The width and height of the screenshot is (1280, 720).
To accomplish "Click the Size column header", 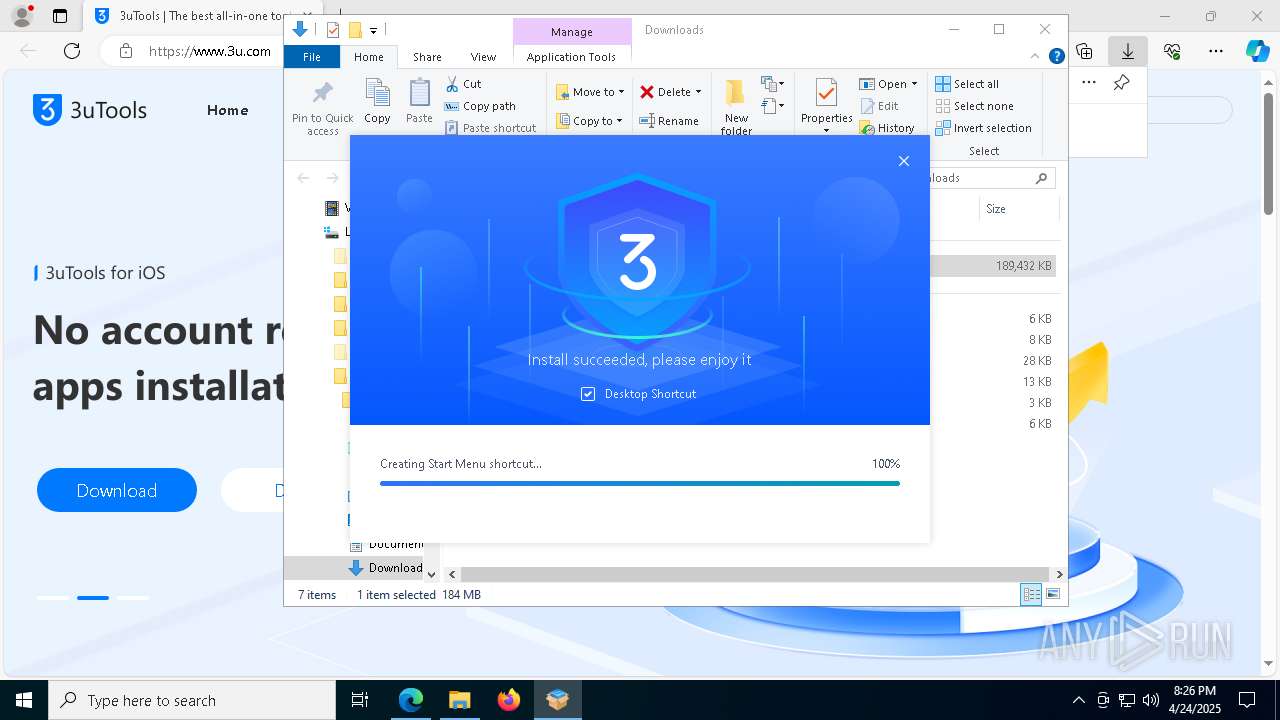I will click(x=995, y=209).
